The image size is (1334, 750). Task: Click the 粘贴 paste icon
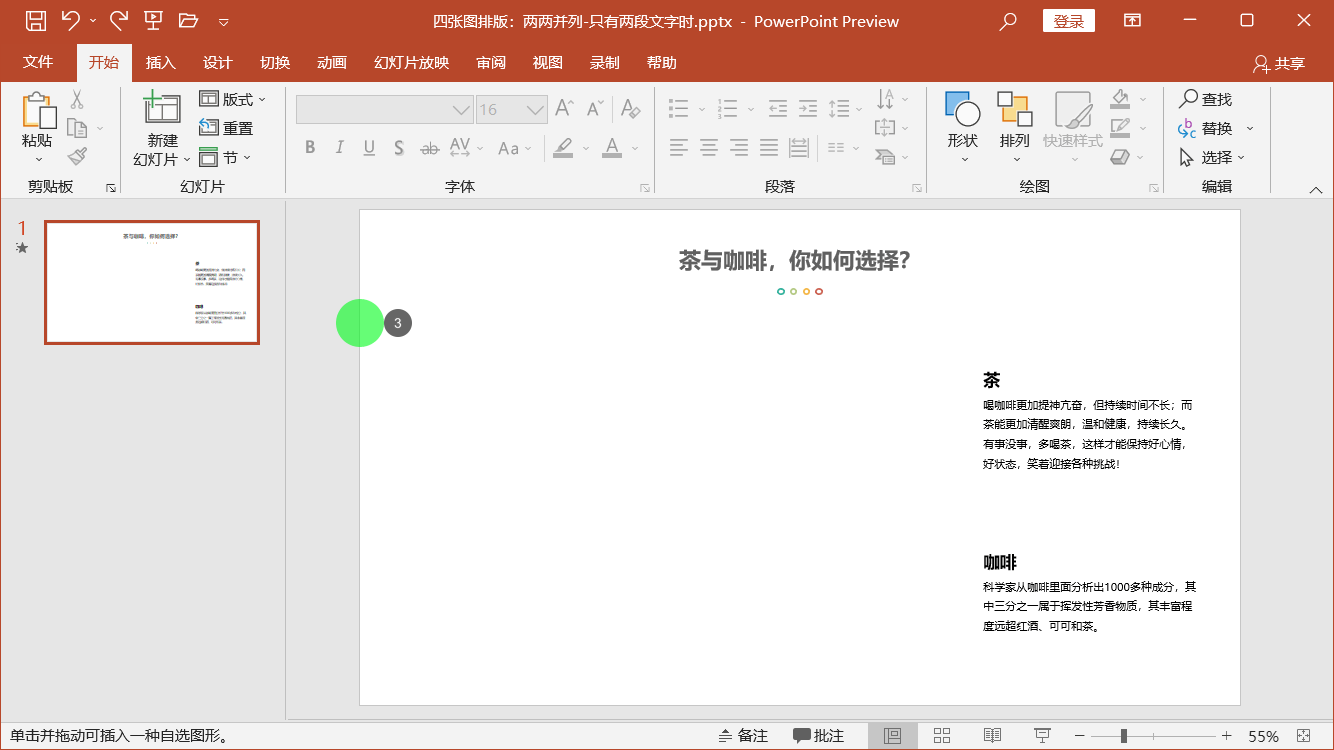38,111
